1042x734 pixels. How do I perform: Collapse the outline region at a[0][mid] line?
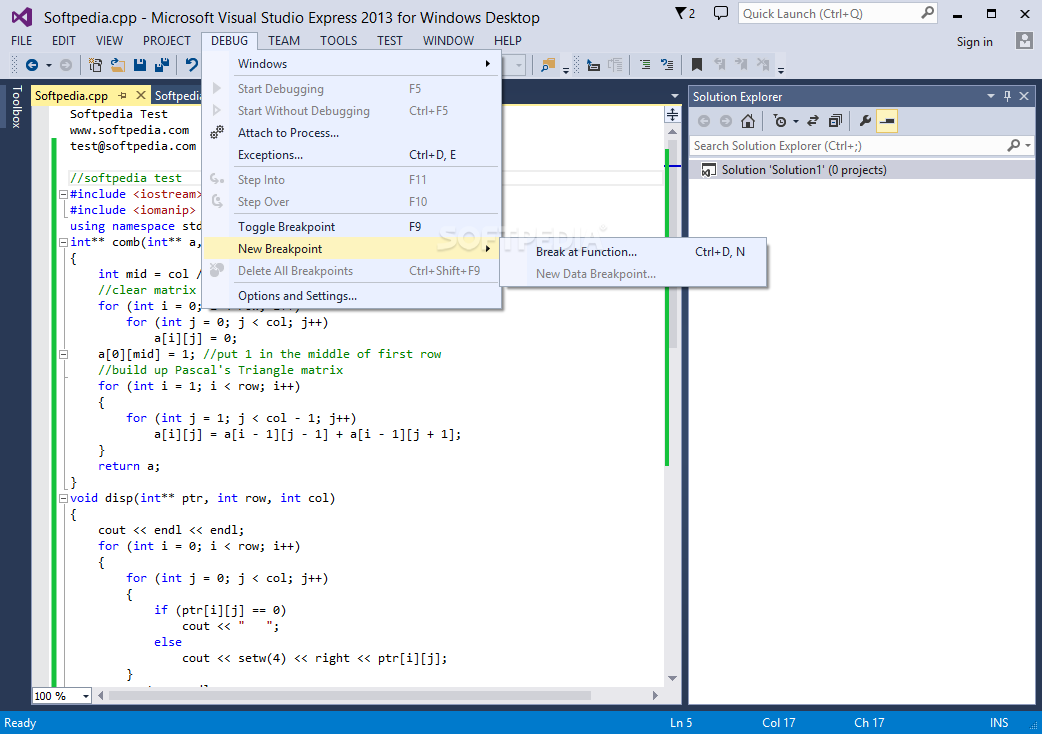[x=63, y=355]
